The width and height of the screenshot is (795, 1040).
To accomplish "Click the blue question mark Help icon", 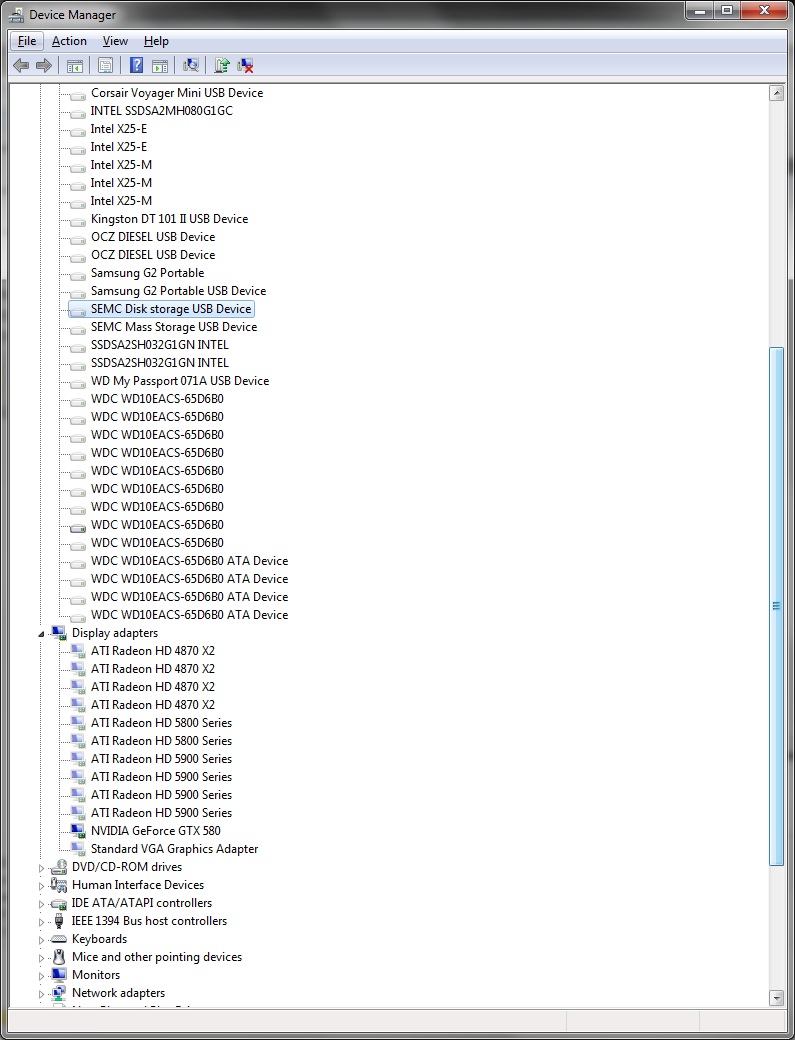I will [x=137, y=65].
